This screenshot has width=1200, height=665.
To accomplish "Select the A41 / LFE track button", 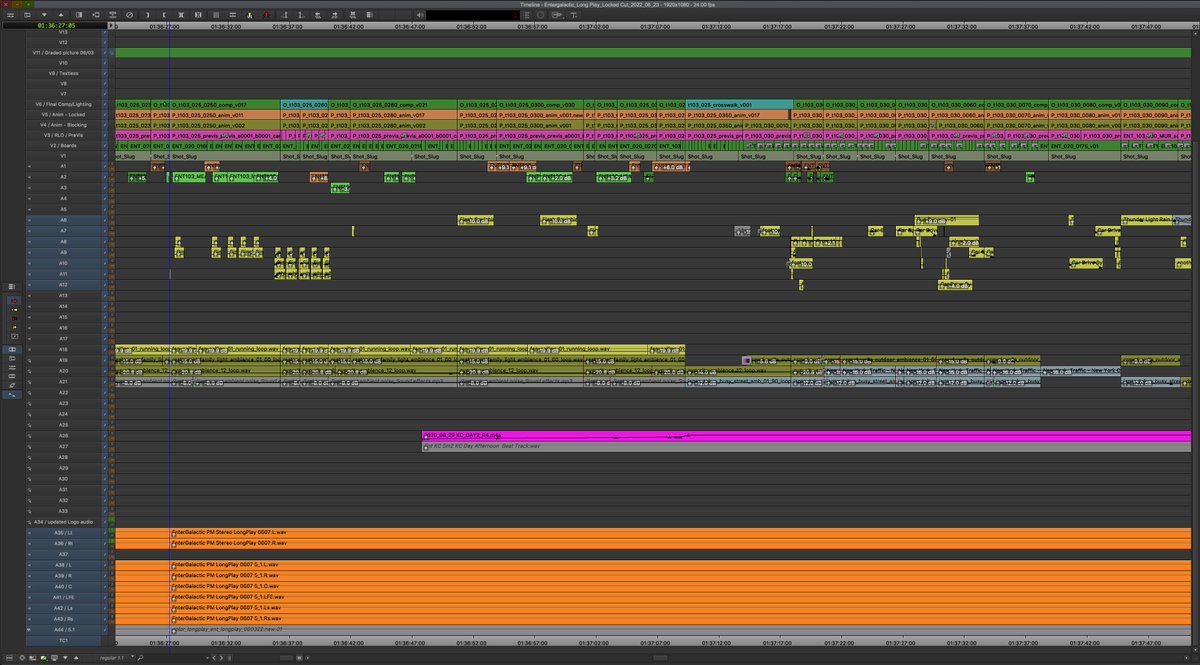I will point(63,597).
